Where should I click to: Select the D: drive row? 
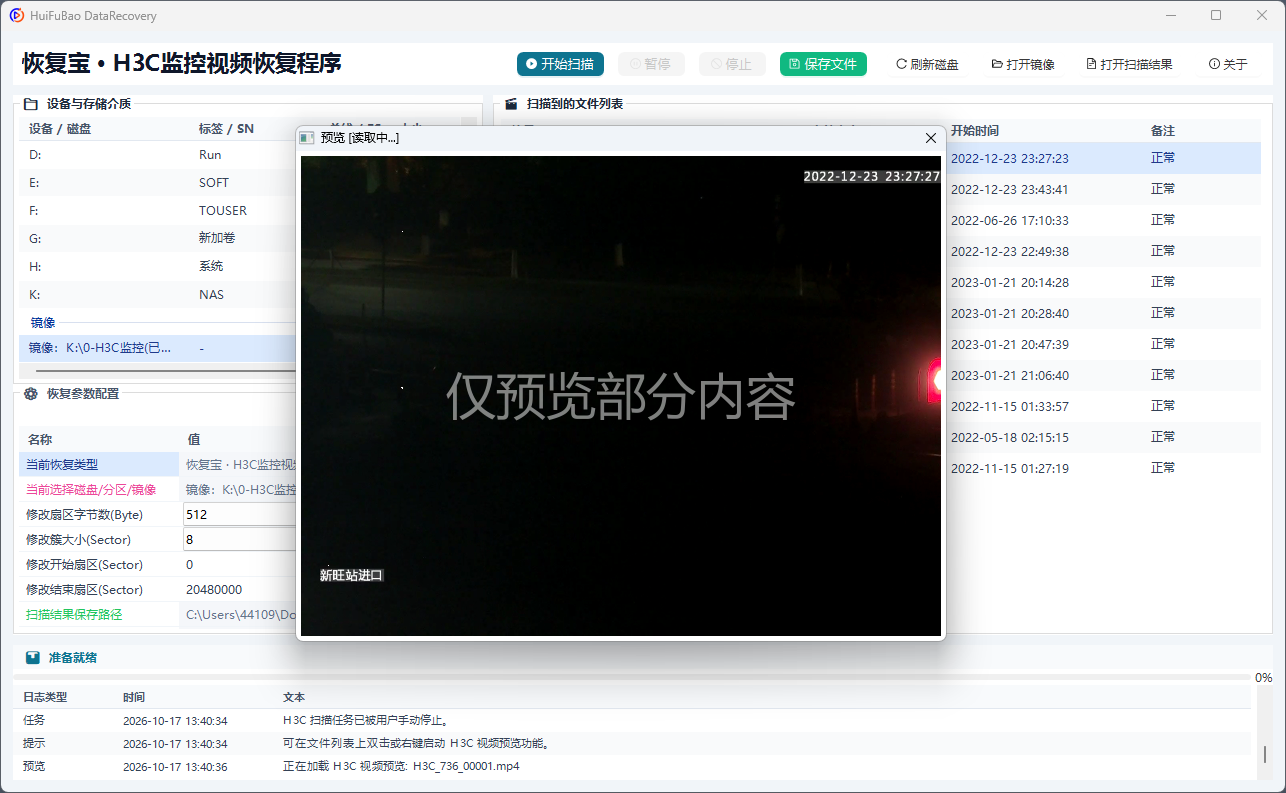pos(157,155)
